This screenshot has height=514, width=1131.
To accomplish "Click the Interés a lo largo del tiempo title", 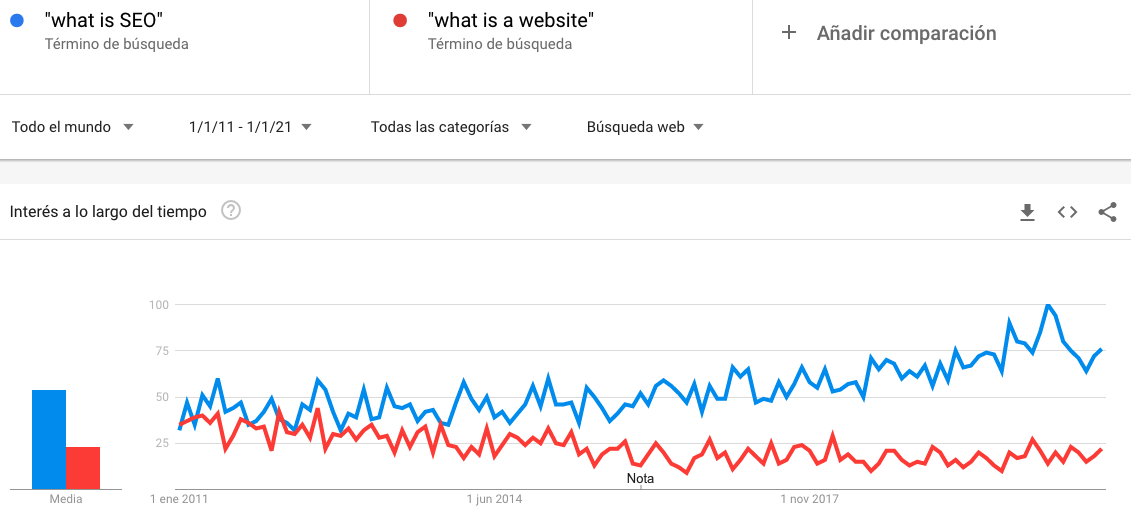I will (x=108, y=211).
